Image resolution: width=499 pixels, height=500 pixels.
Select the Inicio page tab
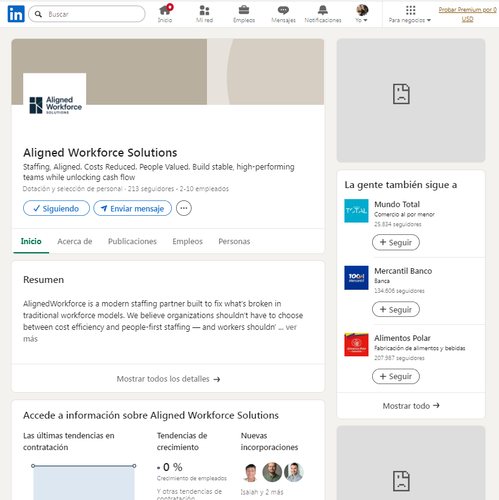tap(31, 241)
